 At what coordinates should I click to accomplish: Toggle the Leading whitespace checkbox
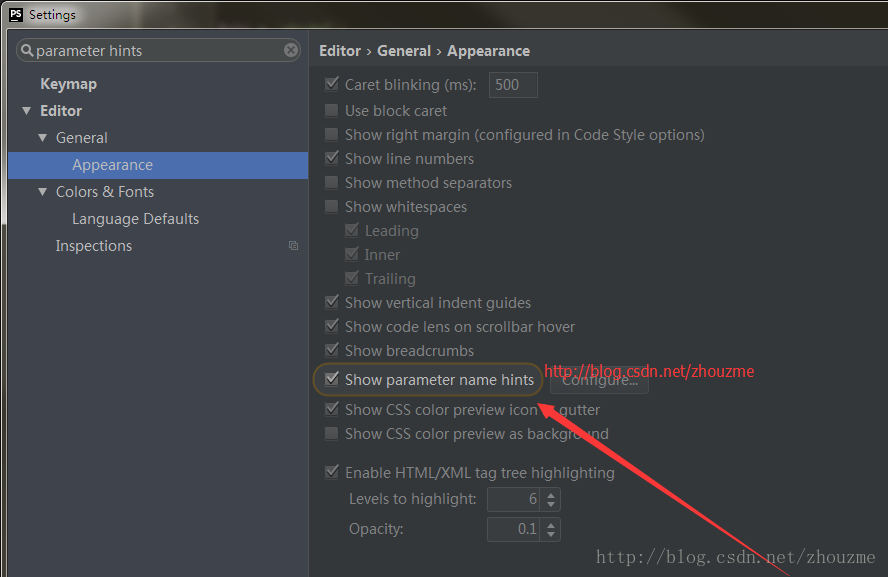click(352, 230)
